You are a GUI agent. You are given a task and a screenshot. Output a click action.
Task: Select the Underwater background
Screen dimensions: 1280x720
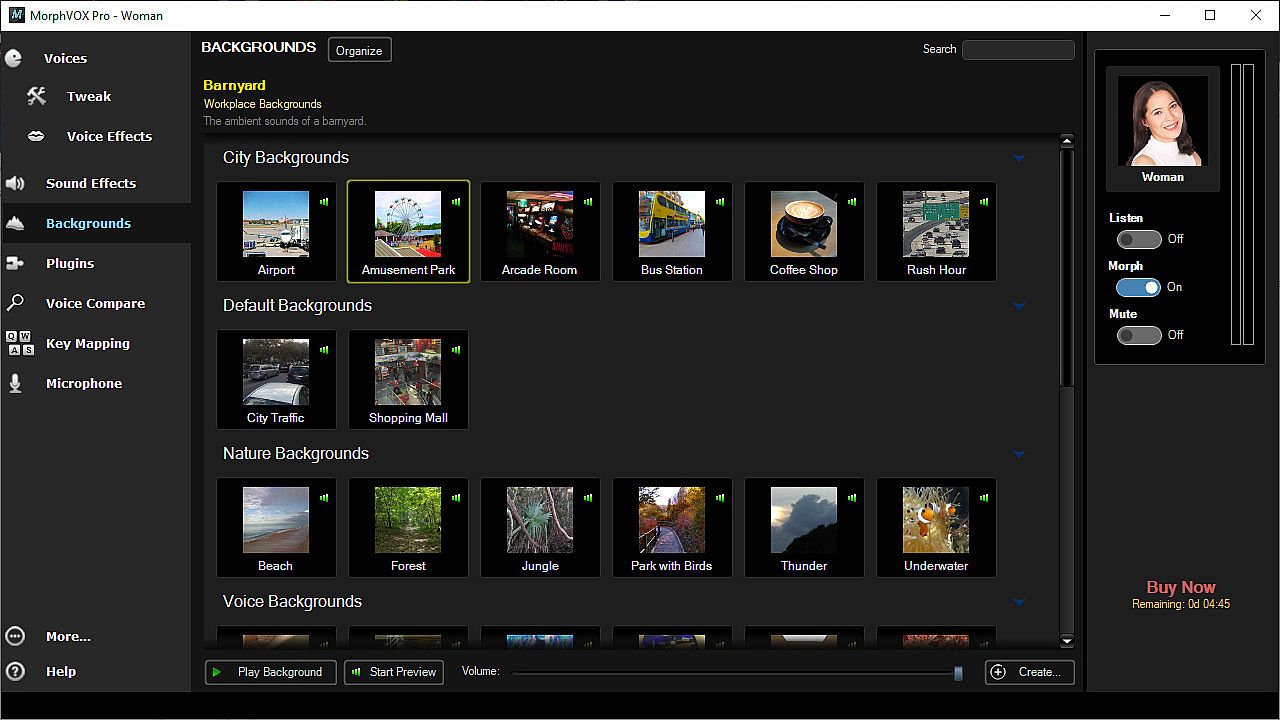(x=936, y=527)
